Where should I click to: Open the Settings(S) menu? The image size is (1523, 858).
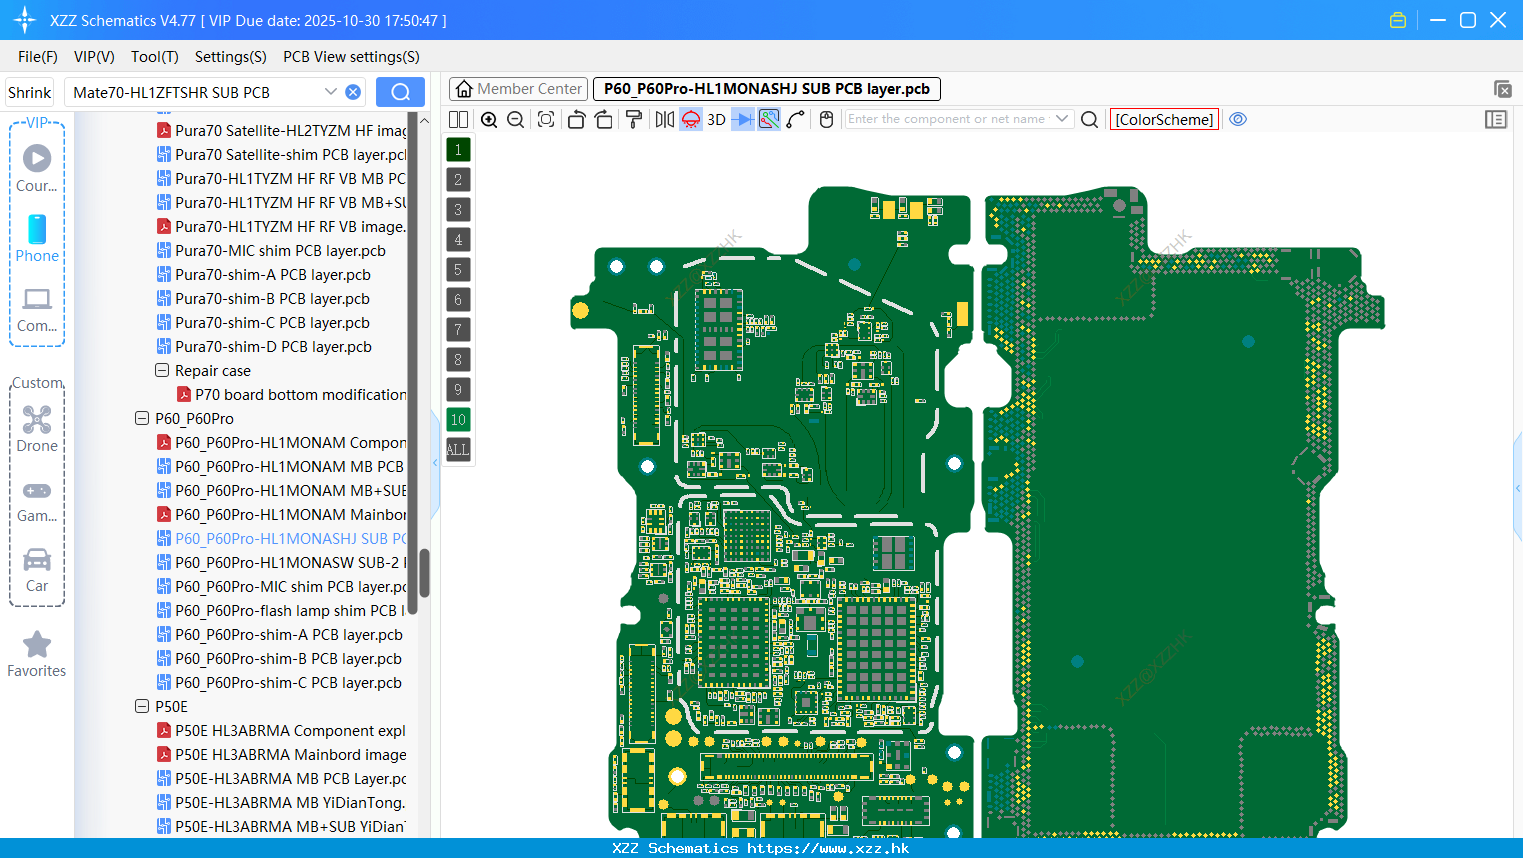pos(231,57)
